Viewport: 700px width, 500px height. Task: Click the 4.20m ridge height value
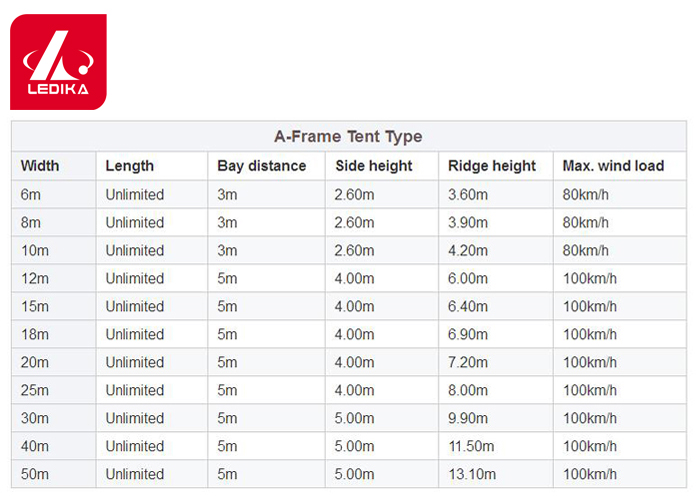pos(468,250)
